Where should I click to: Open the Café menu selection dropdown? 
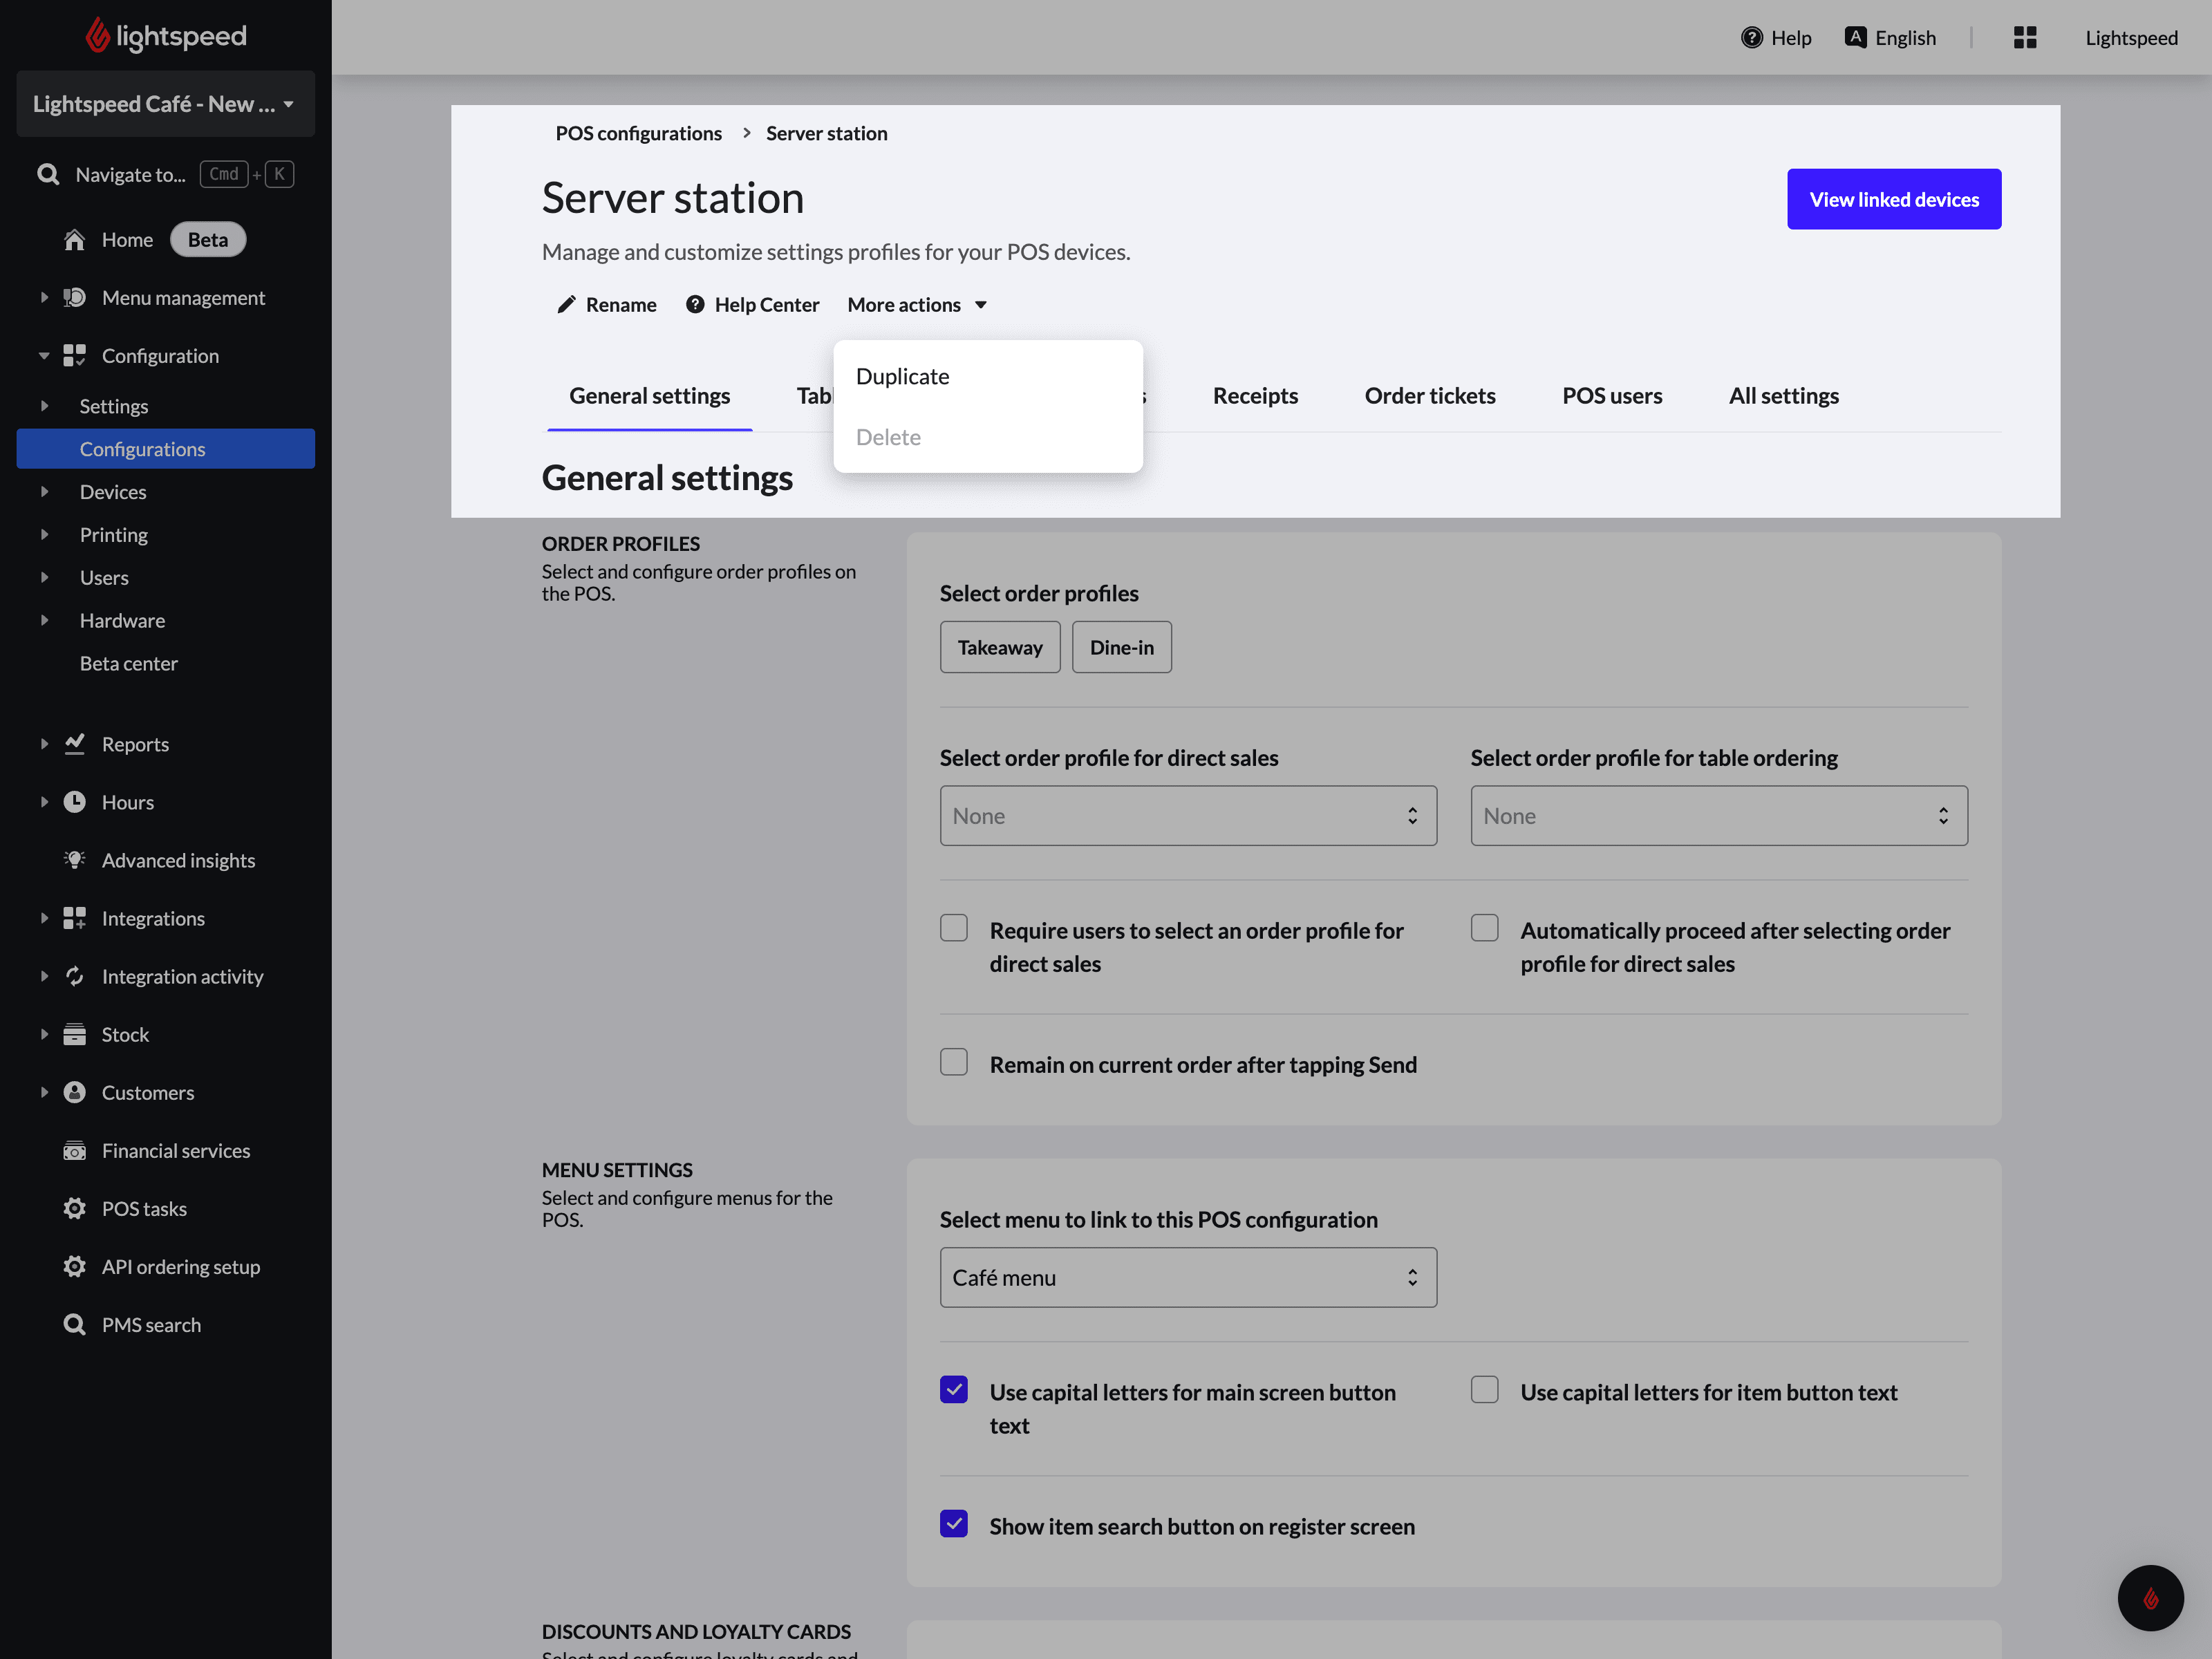click(x=1188, y=1278)
